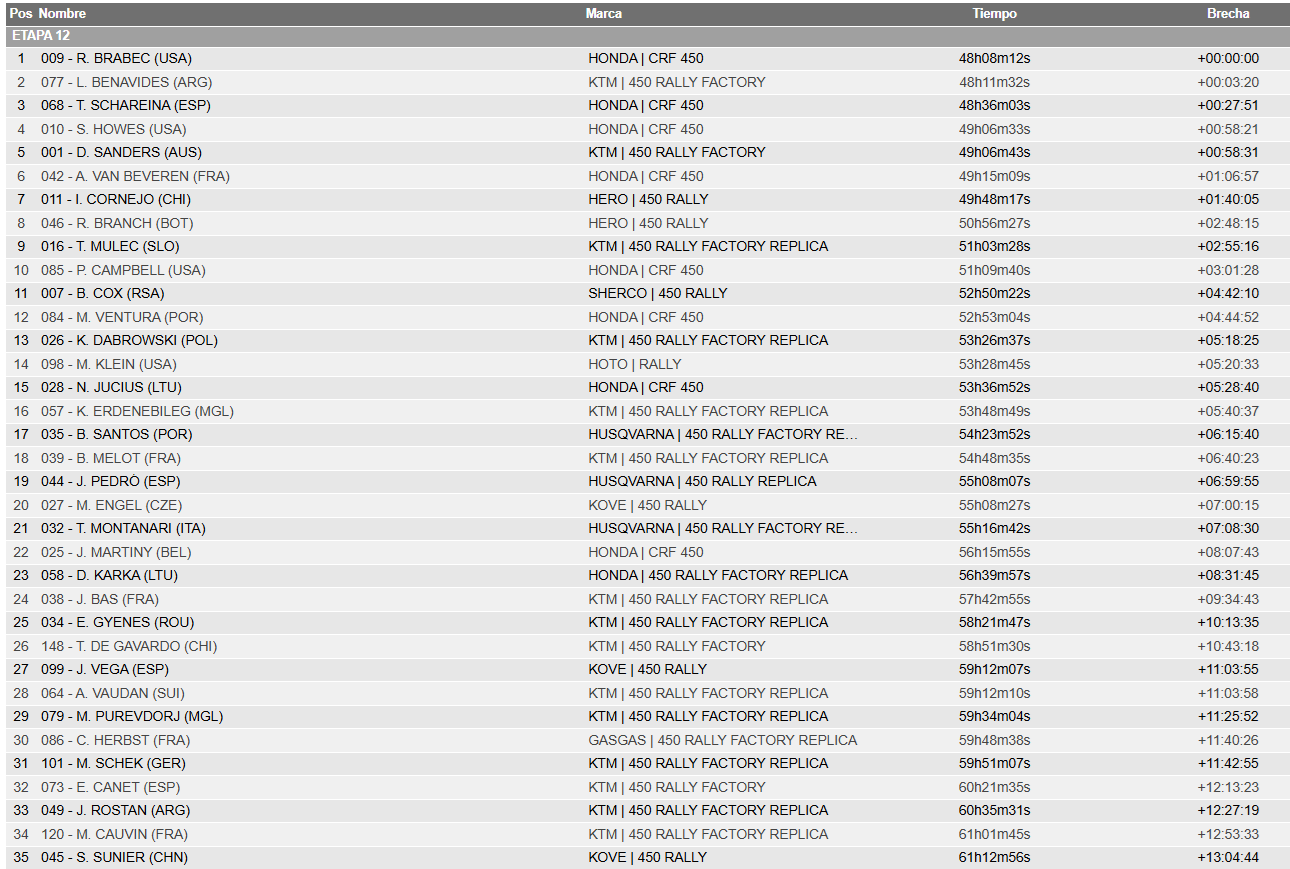1290x869 pixels.
Task: Select rider 045 - S. SUNIER (CHN)
Action: 114,857
